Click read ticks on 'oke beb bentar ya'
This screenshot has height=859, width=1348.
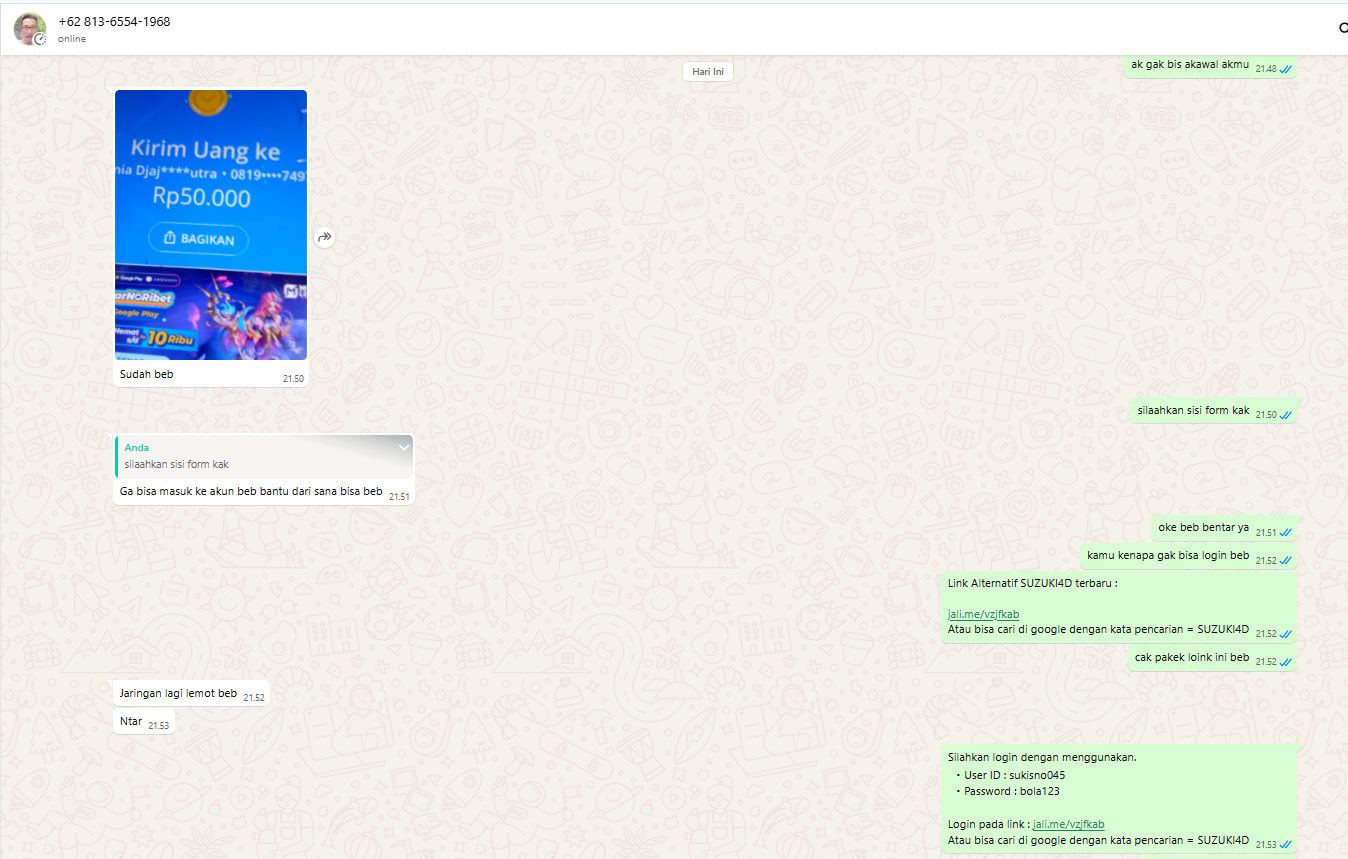pyautogui.click(x=1286, y=533)
